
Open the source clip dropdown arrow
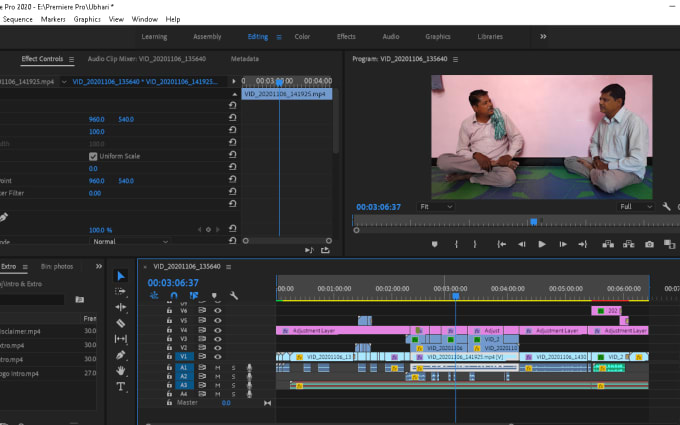[x=64, y=82]
